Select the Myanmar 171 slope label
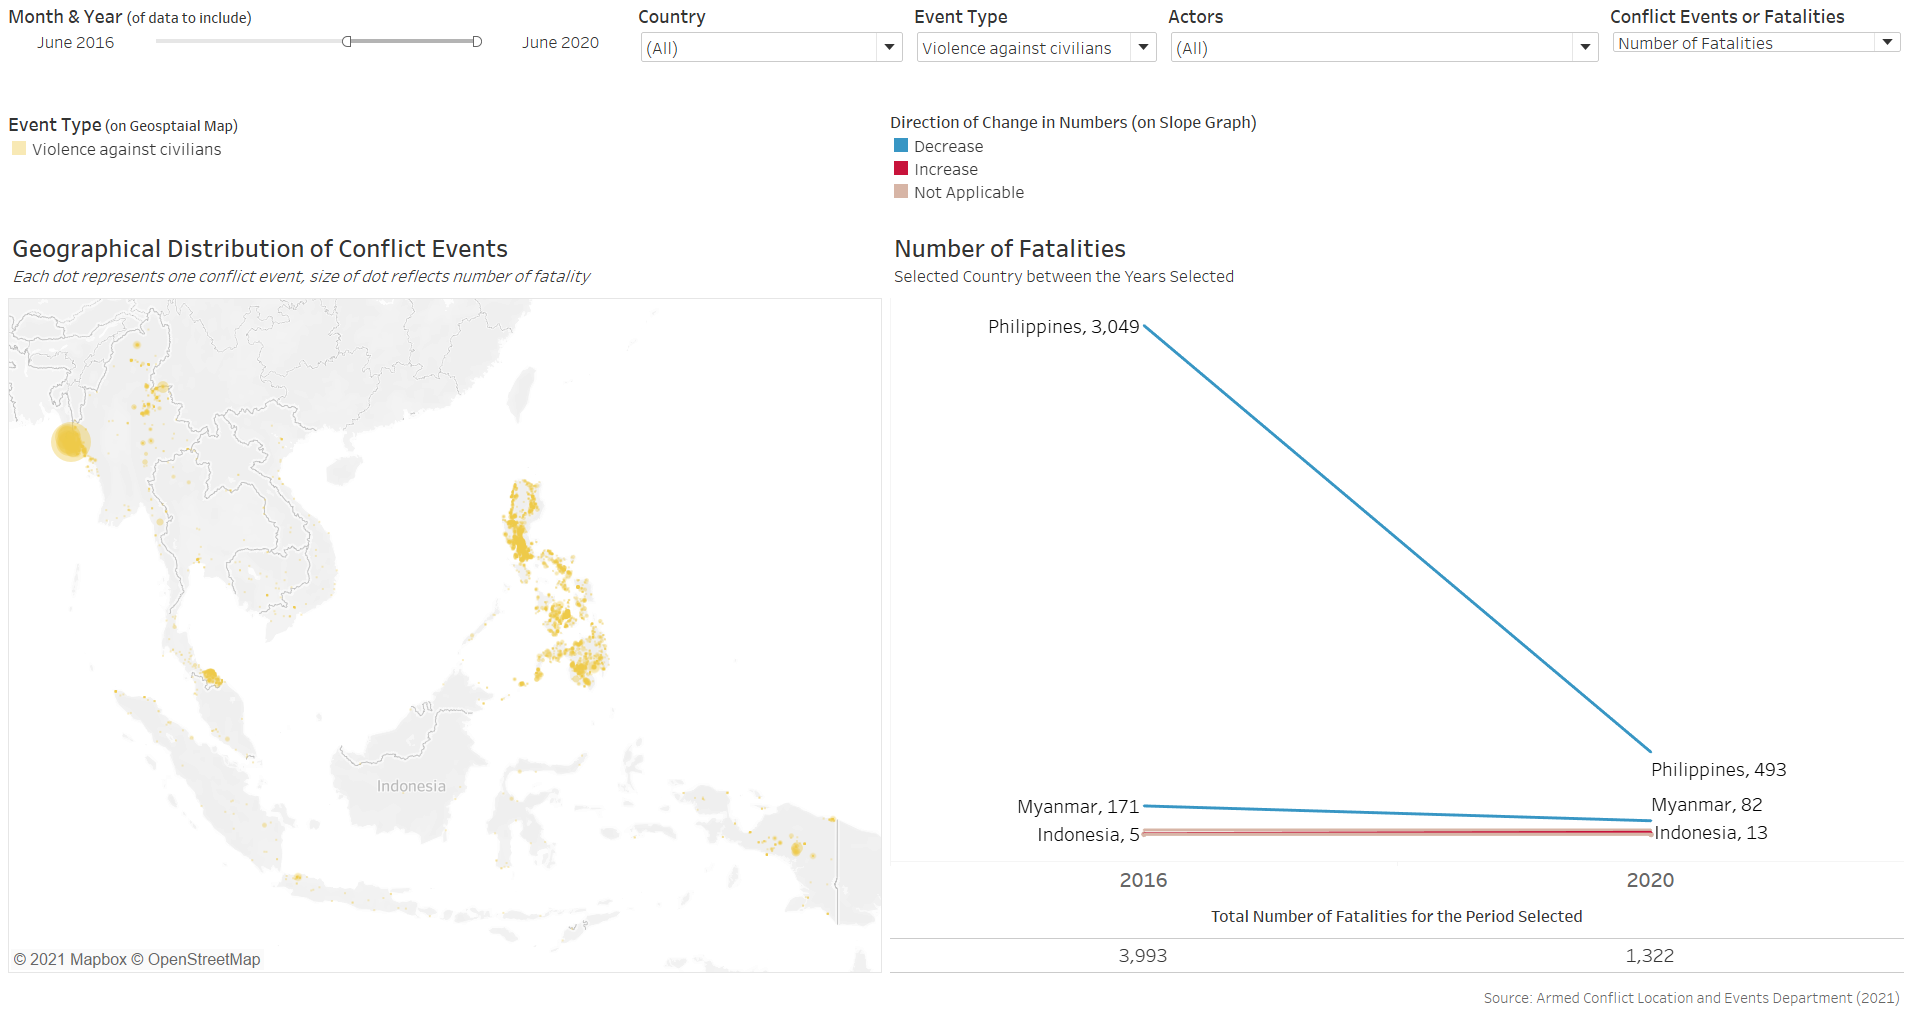 click(x=1077, y=806)
